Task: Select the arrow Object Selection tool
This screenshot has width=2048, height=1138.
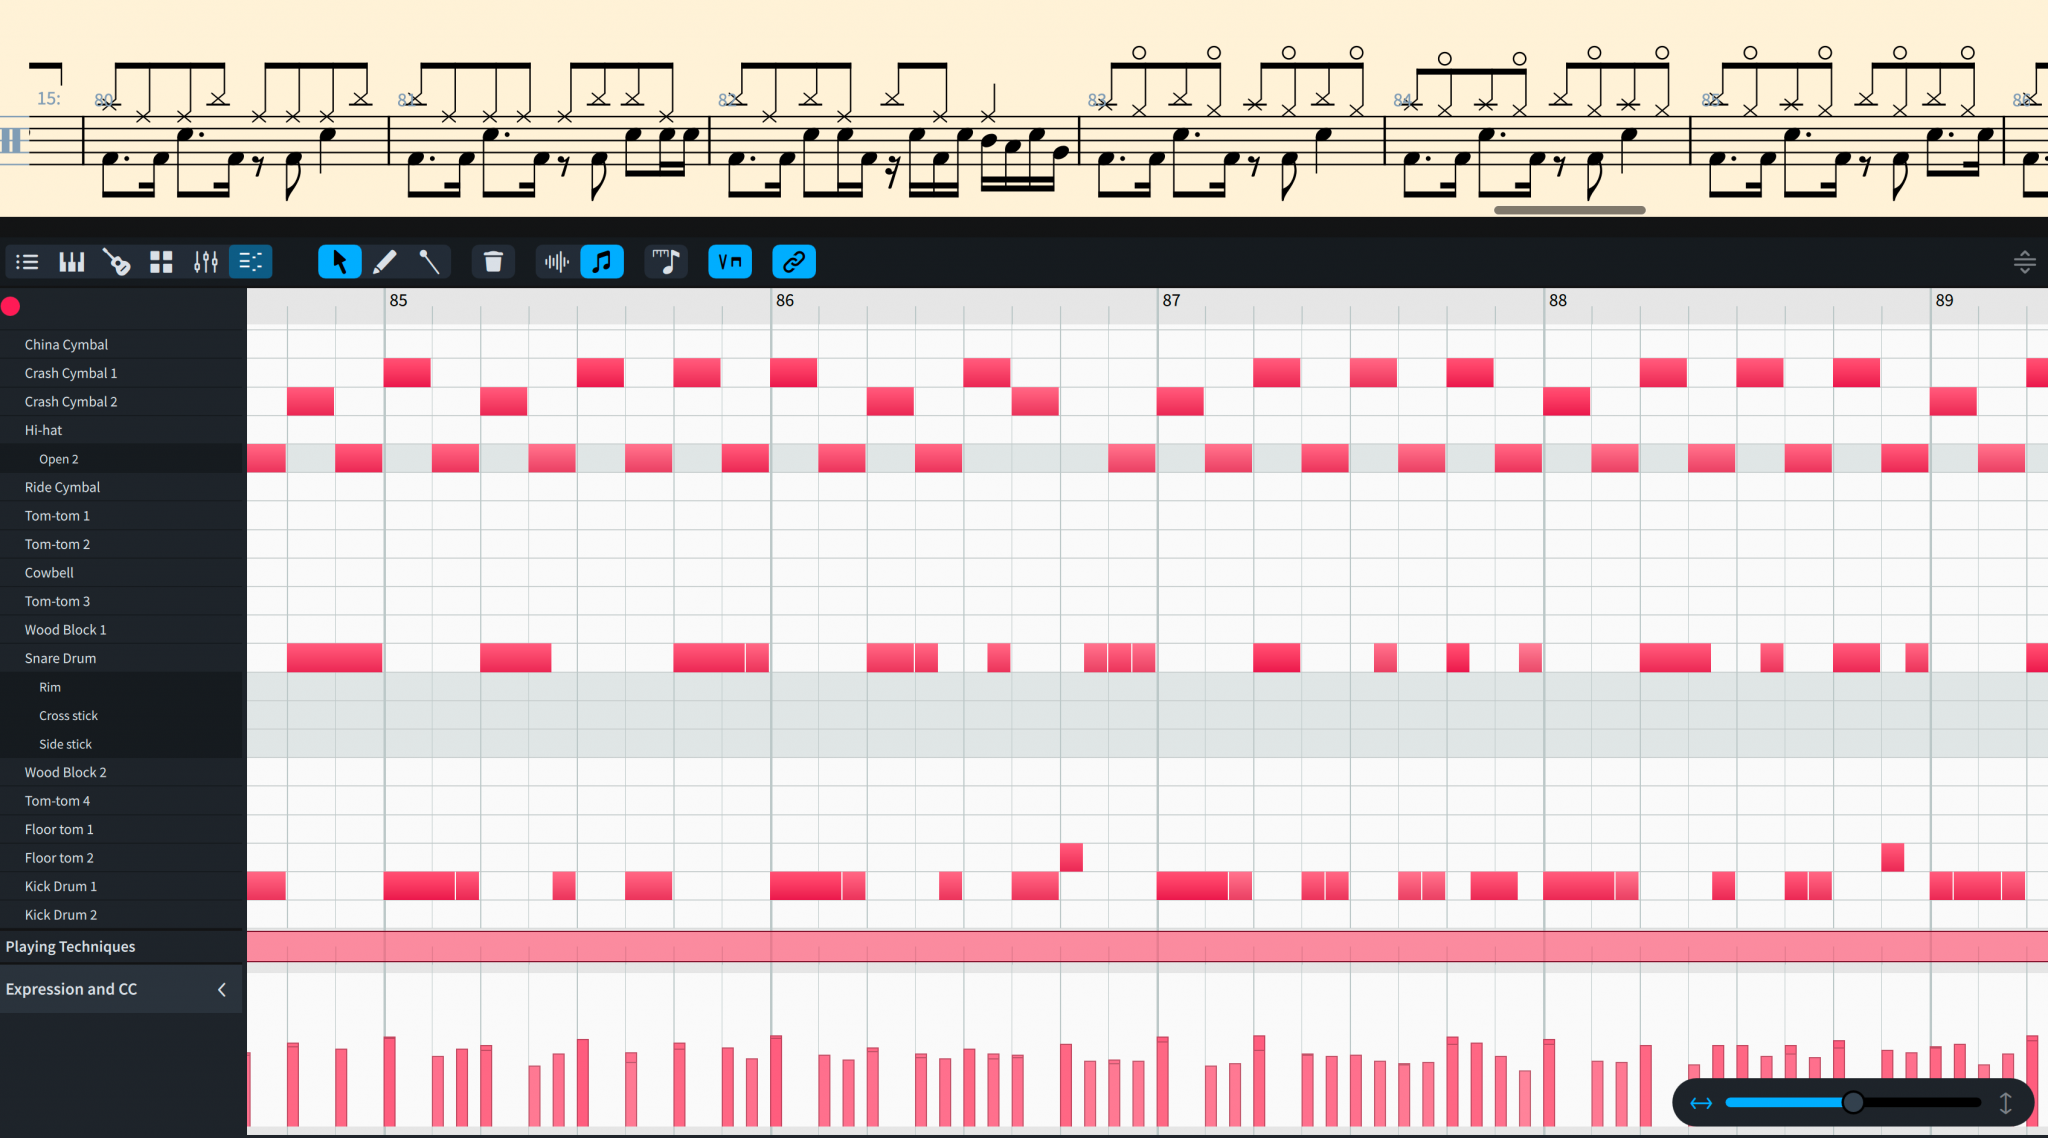Action: click(x=340, y=262)
